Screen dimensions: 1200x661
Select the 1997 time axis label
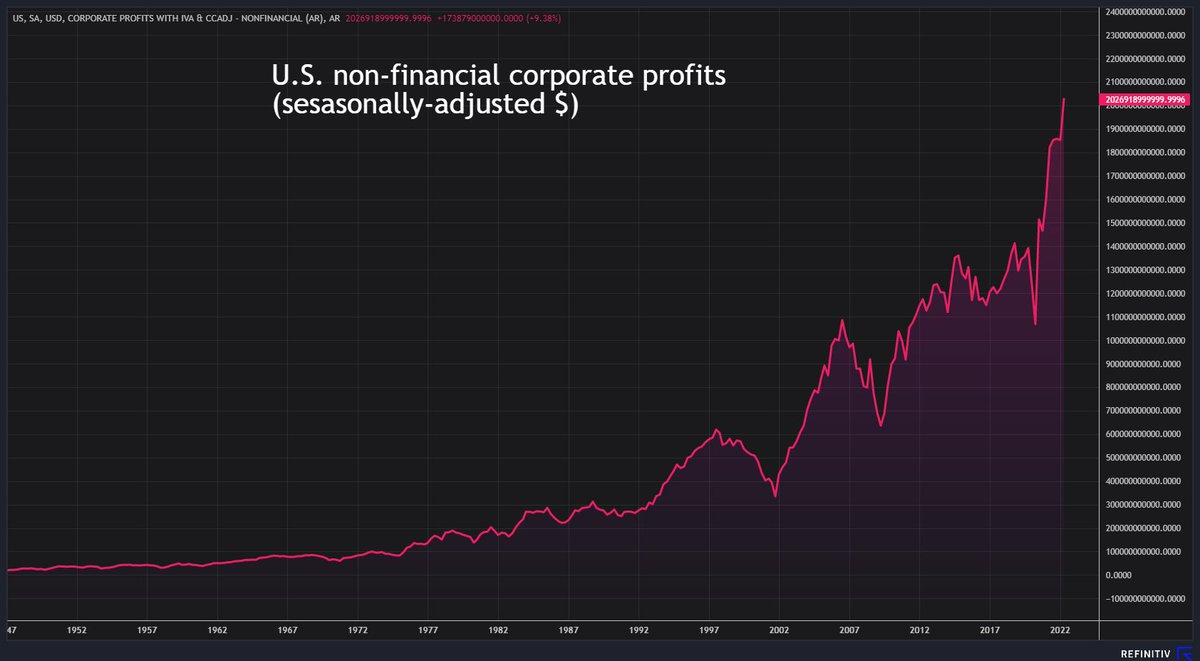709,631
